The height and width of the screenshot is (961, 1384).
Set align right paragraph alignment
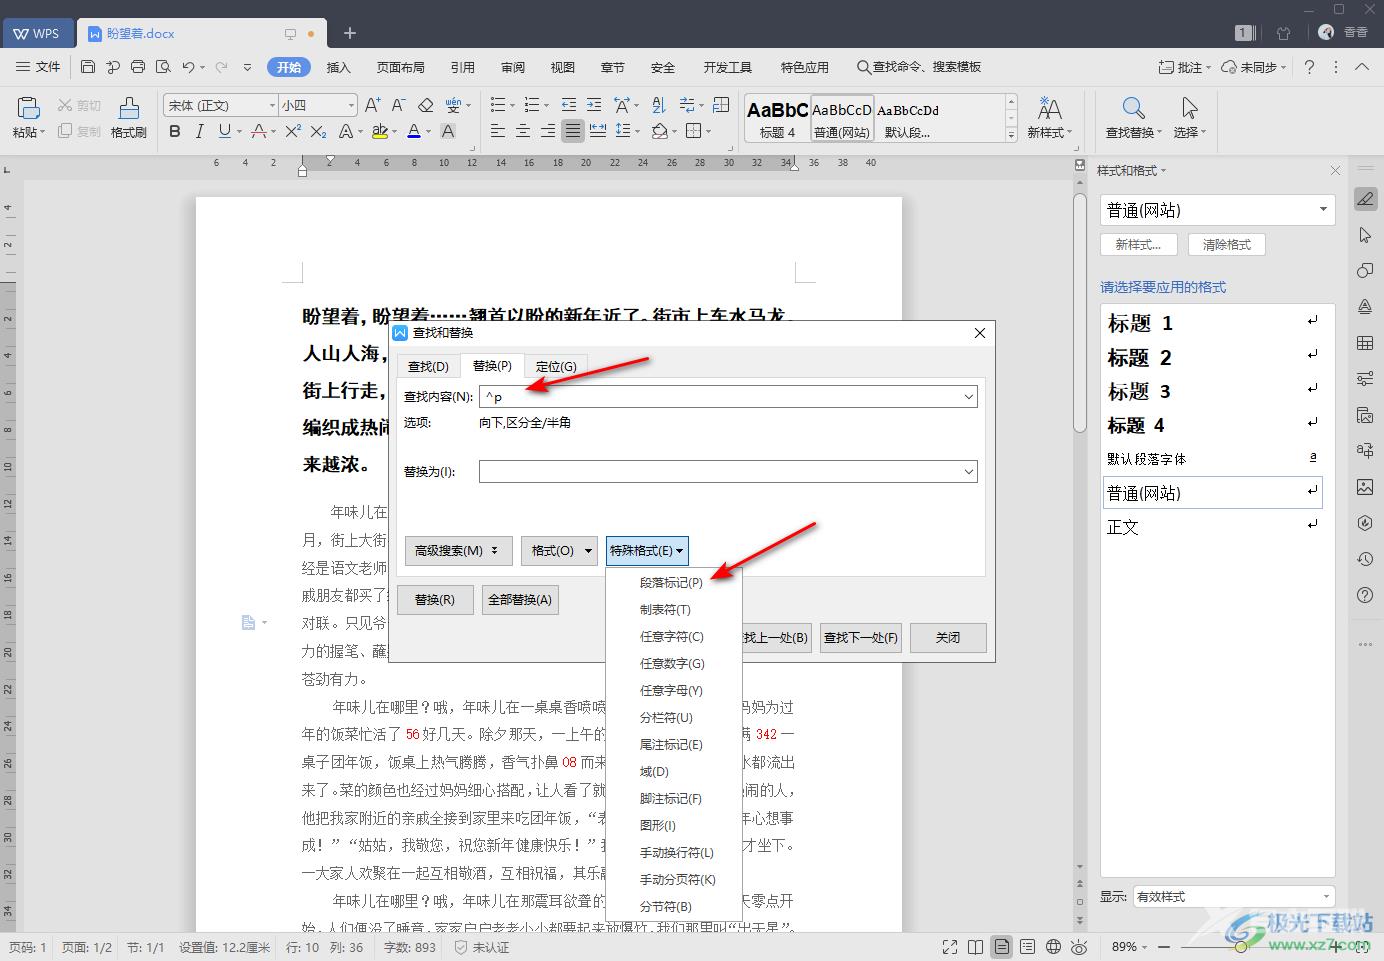(x=548, y=131)
